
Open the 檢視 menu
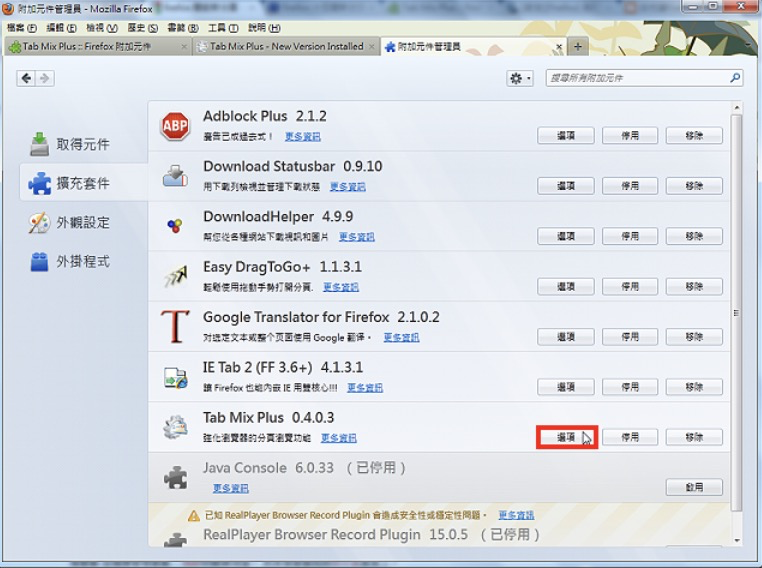tap(102, 28)
